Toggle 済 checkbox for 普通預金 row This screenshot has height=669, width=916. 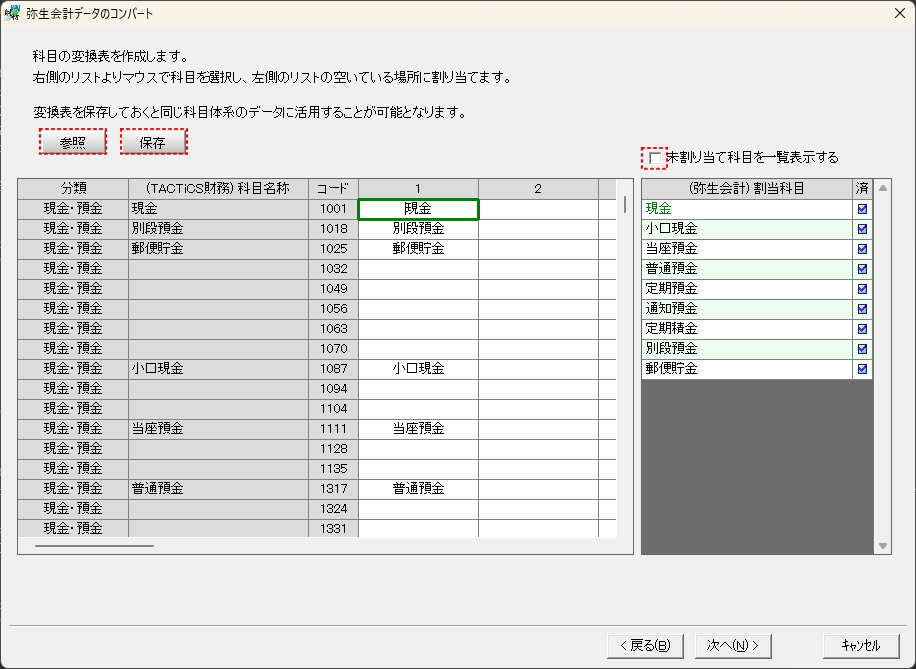[862, 269]
